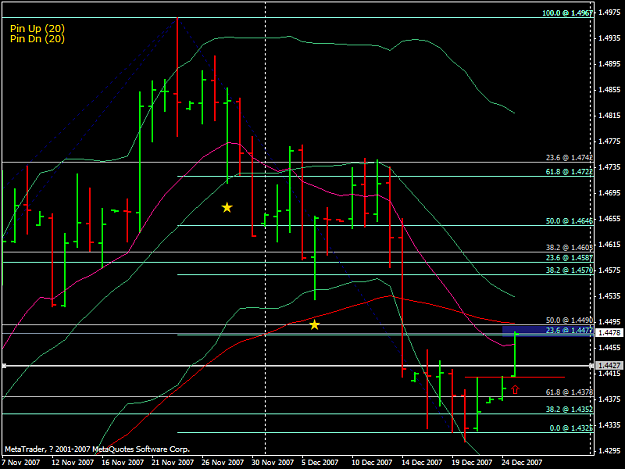625x469 pixels.
Task: Click the Fibonacci label 100.0 @ 1.4967
Action: (x=568, y=13)
